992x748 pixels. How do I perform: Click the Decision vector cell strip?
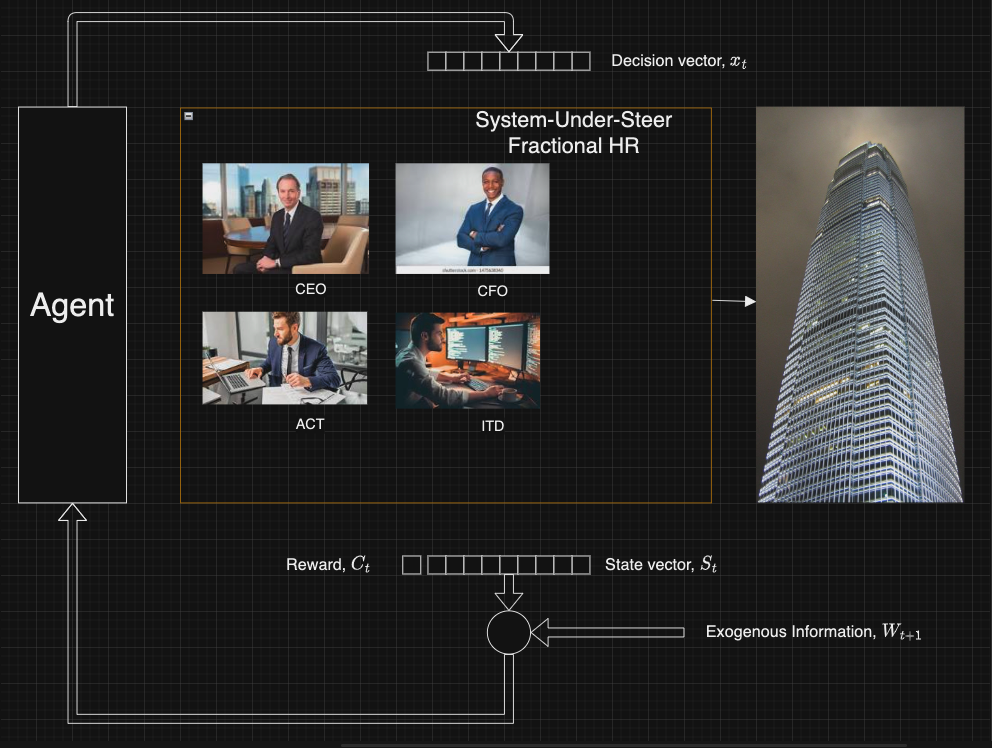508,62
